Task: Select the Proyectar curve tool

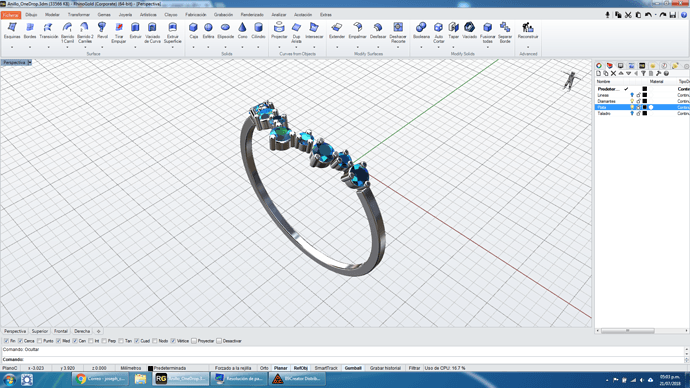Action: [279, 30]
